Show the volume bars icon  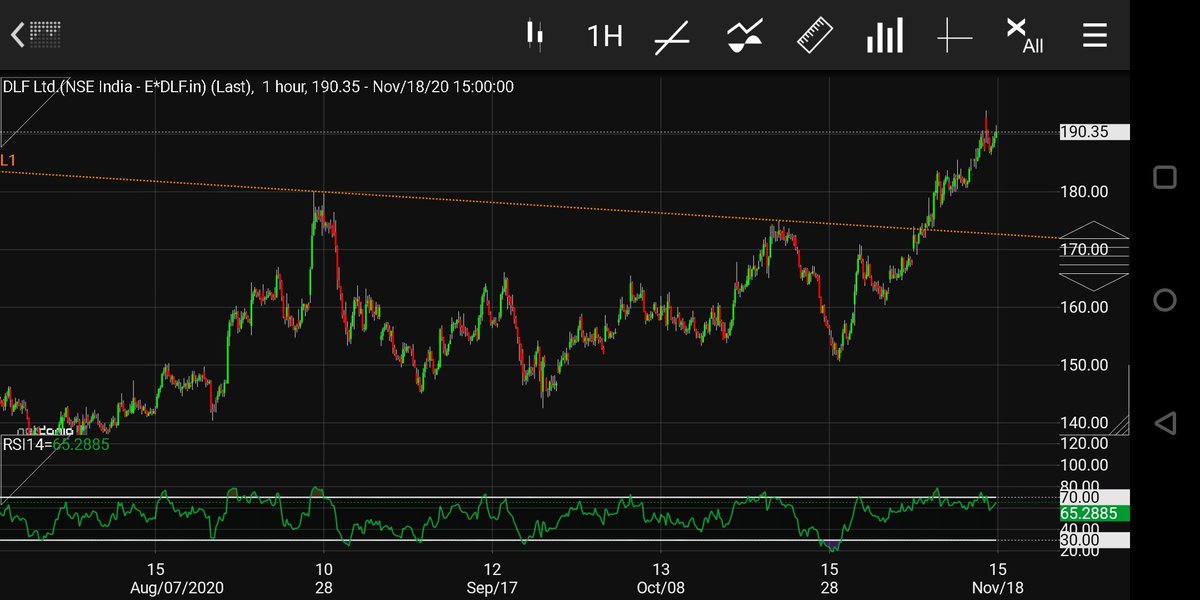884,35
